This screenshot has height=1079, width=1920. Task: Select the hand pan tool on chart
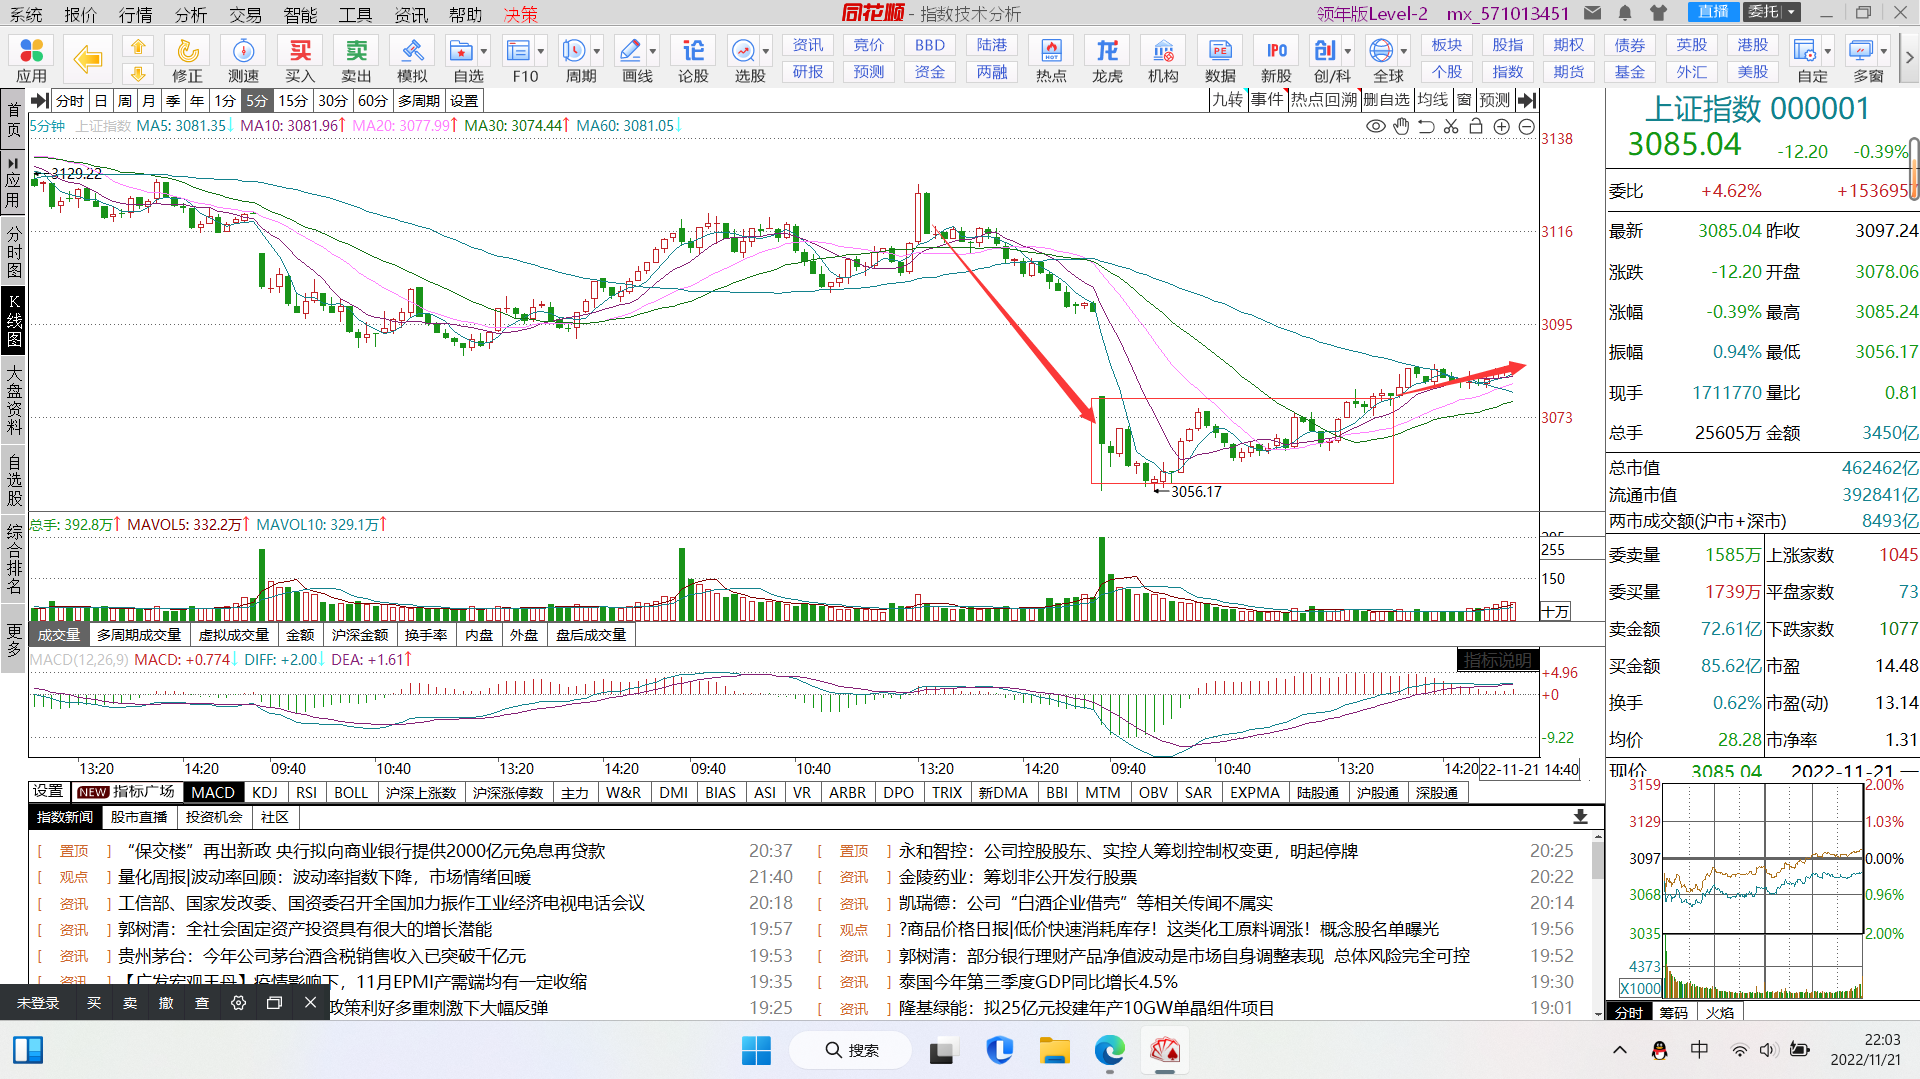click(x=1401, y=126)
